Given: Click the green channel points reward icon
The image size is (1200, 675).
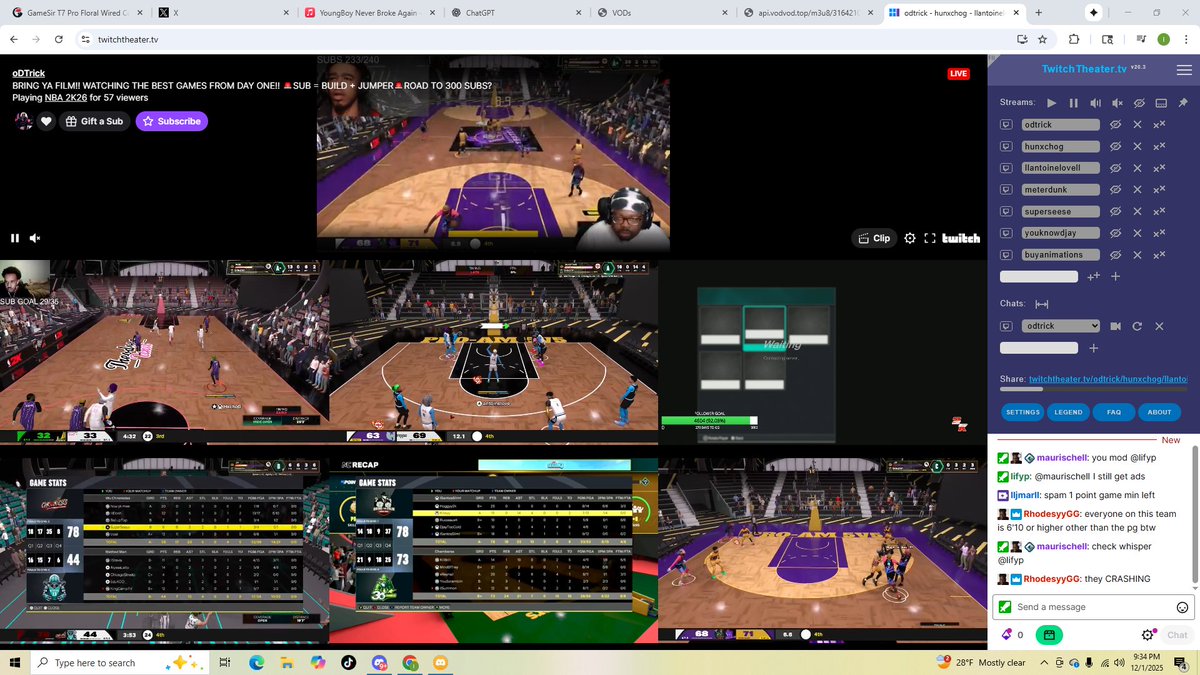Looking at the screenshot, I should point(1048,635).
